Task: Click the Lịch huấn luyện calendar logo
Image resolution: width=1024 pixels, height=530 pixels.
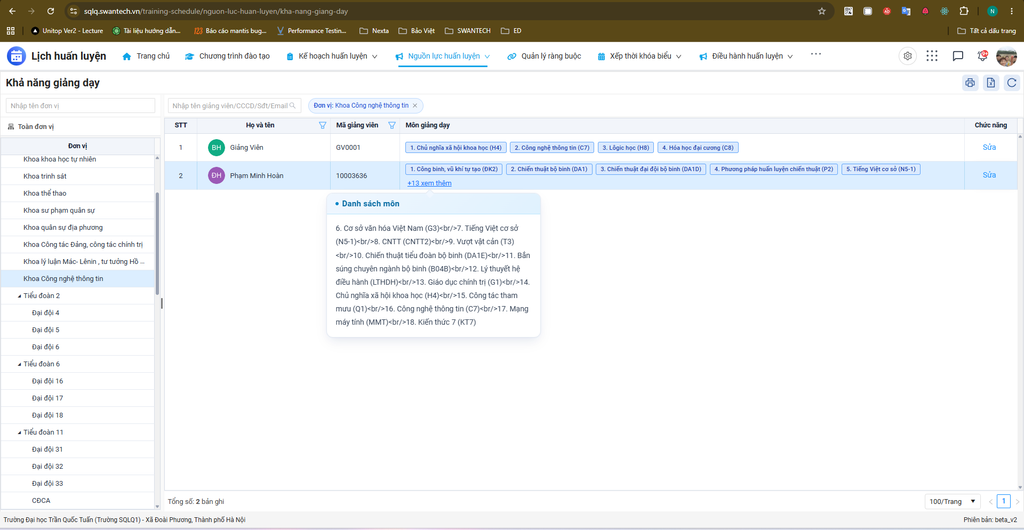Action: [x=16, y=56]
